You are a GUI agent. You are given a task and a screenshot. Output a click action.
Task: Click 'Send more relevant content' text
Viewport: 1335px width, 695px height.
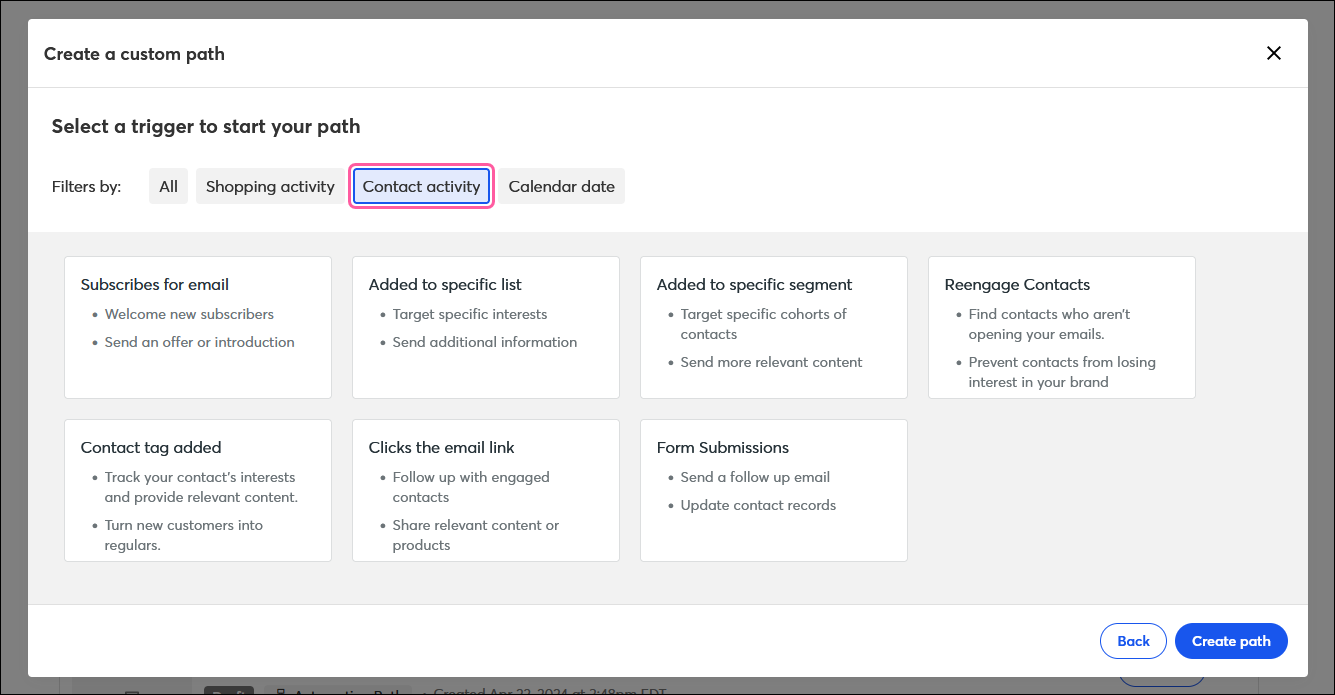(772, 362)
